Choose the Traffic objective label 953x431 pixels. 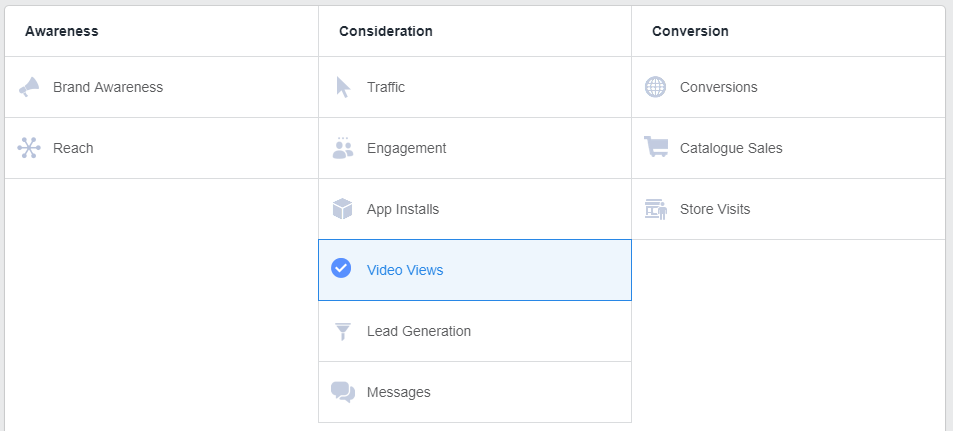click(386, 87)
